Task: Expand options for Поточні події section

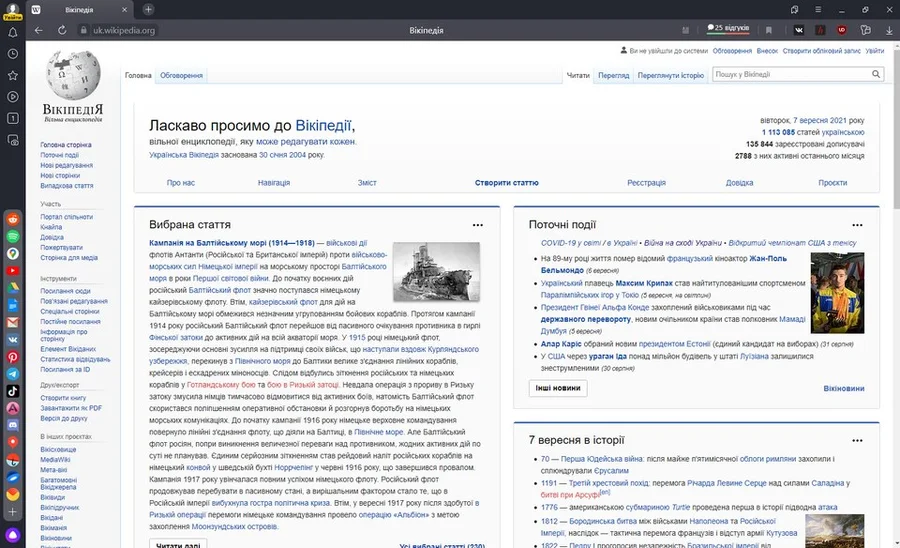Action: pos(857,225)
